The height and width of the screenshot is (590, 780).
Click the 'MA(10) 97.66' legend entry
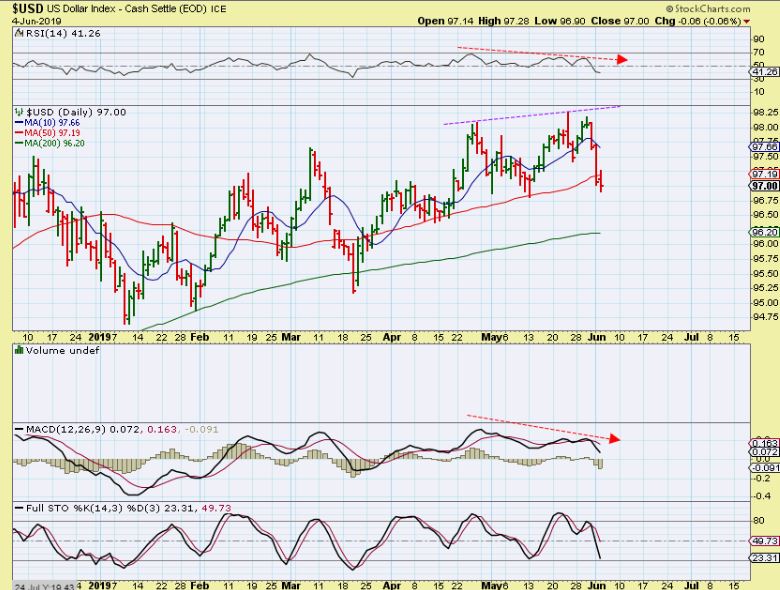(x=52, y=123)
